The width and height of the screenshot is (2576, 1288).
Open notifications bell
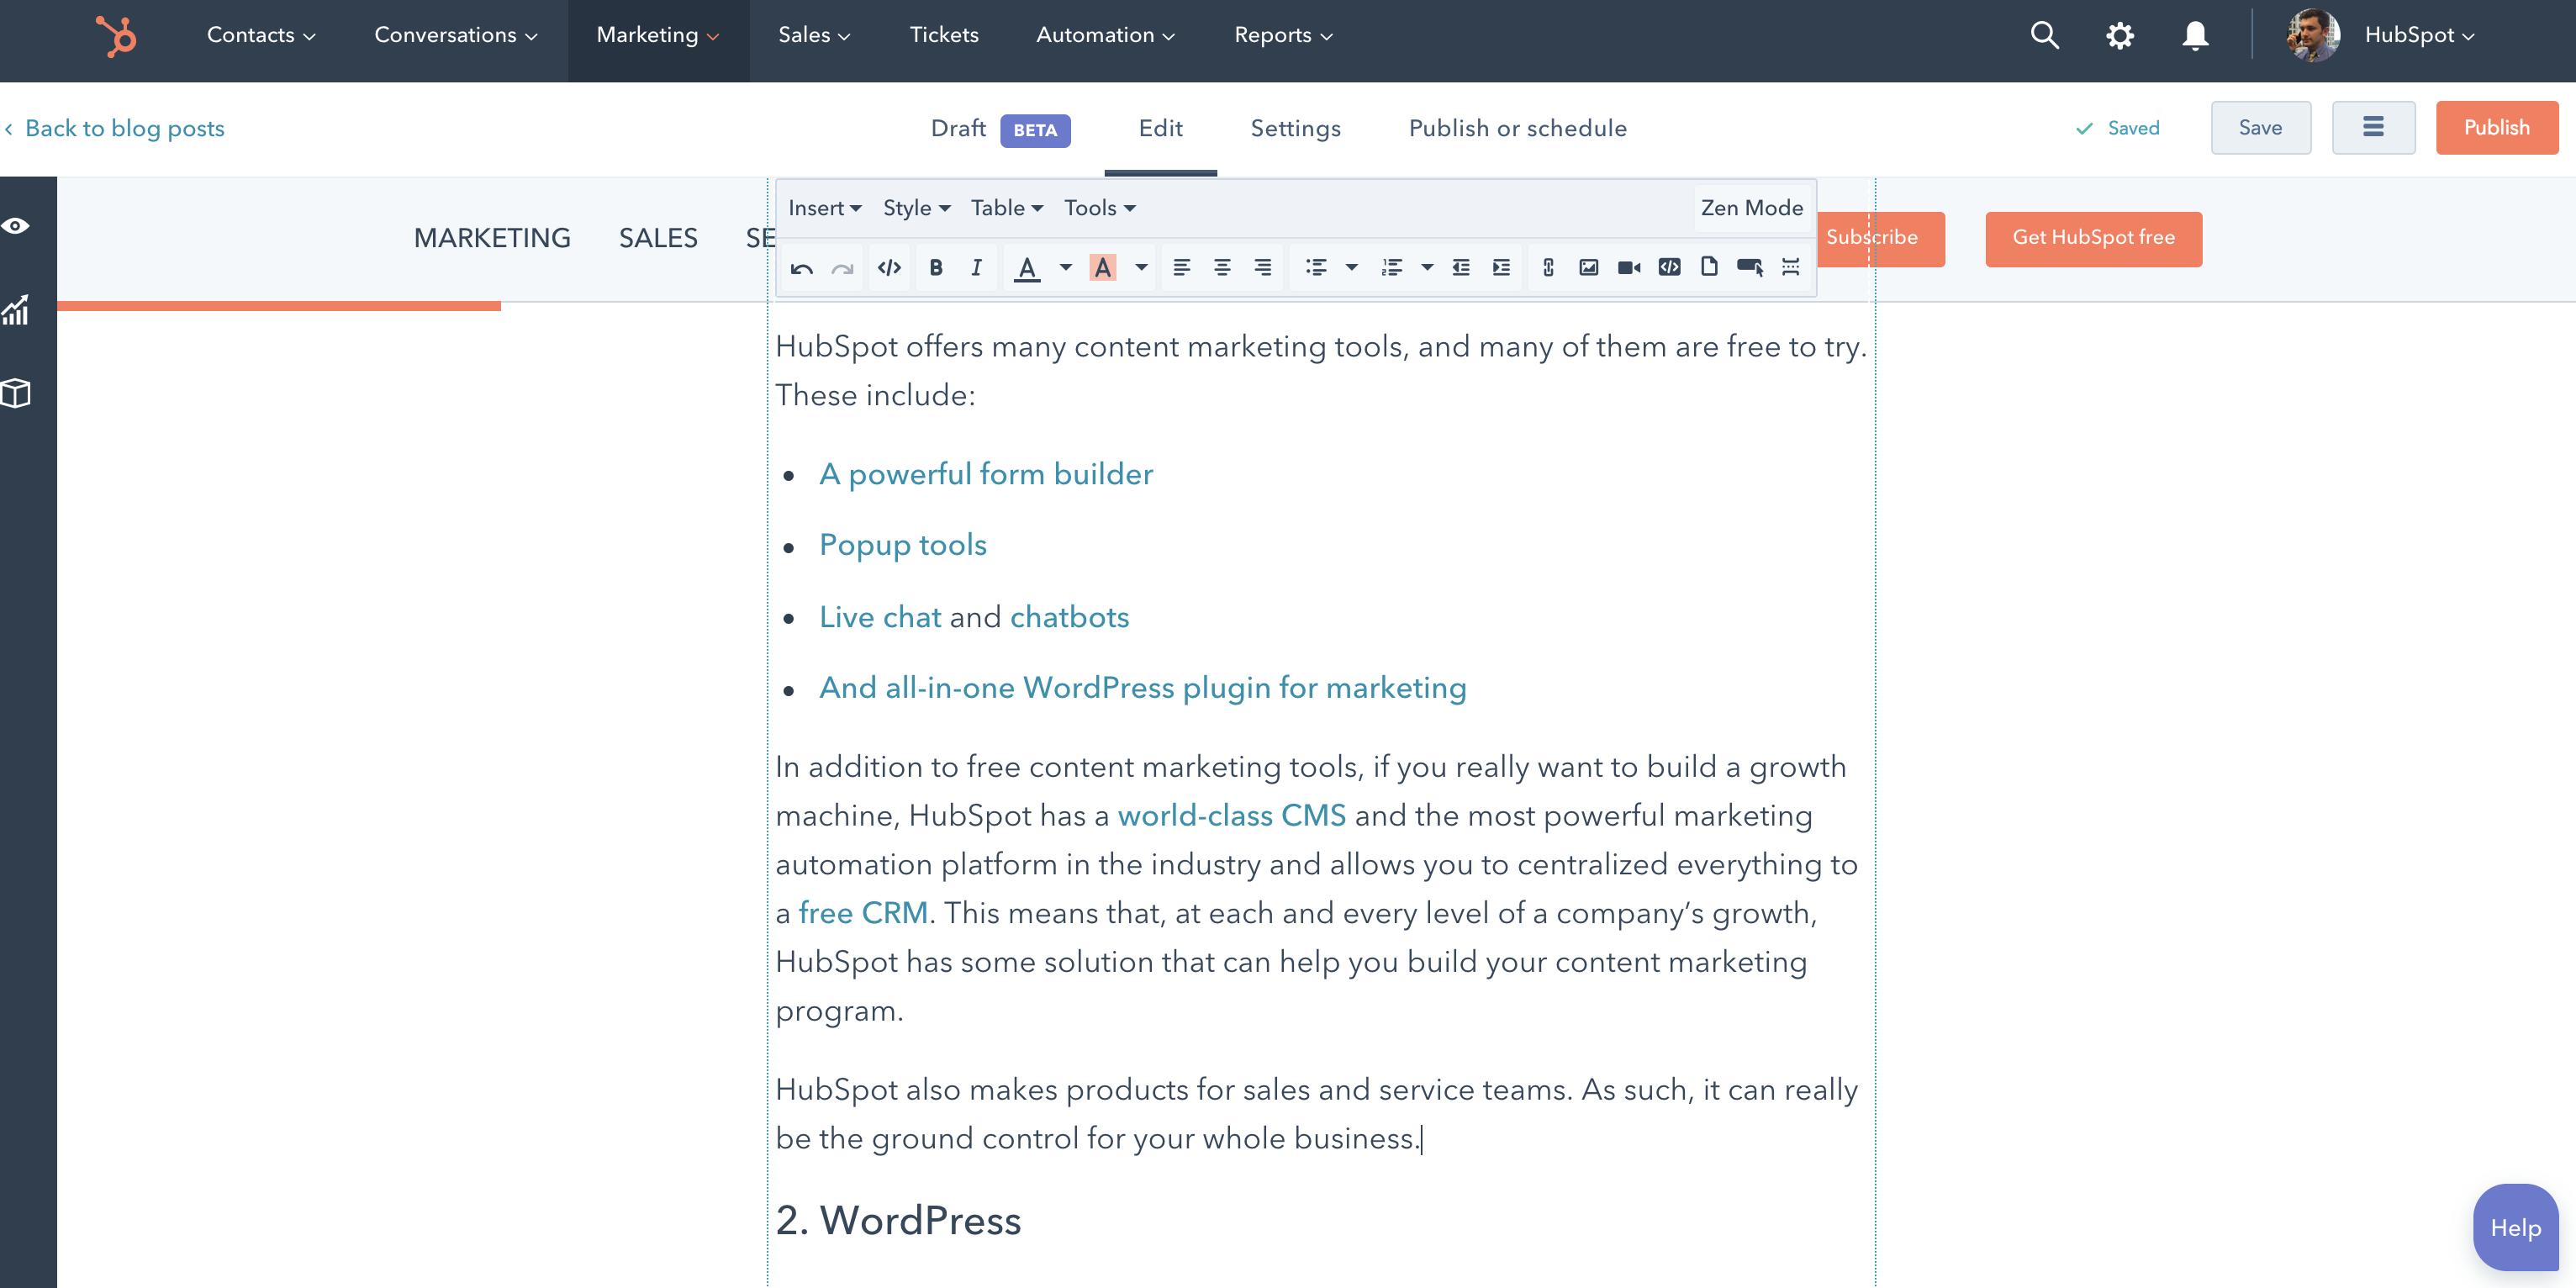[2195, 36]
